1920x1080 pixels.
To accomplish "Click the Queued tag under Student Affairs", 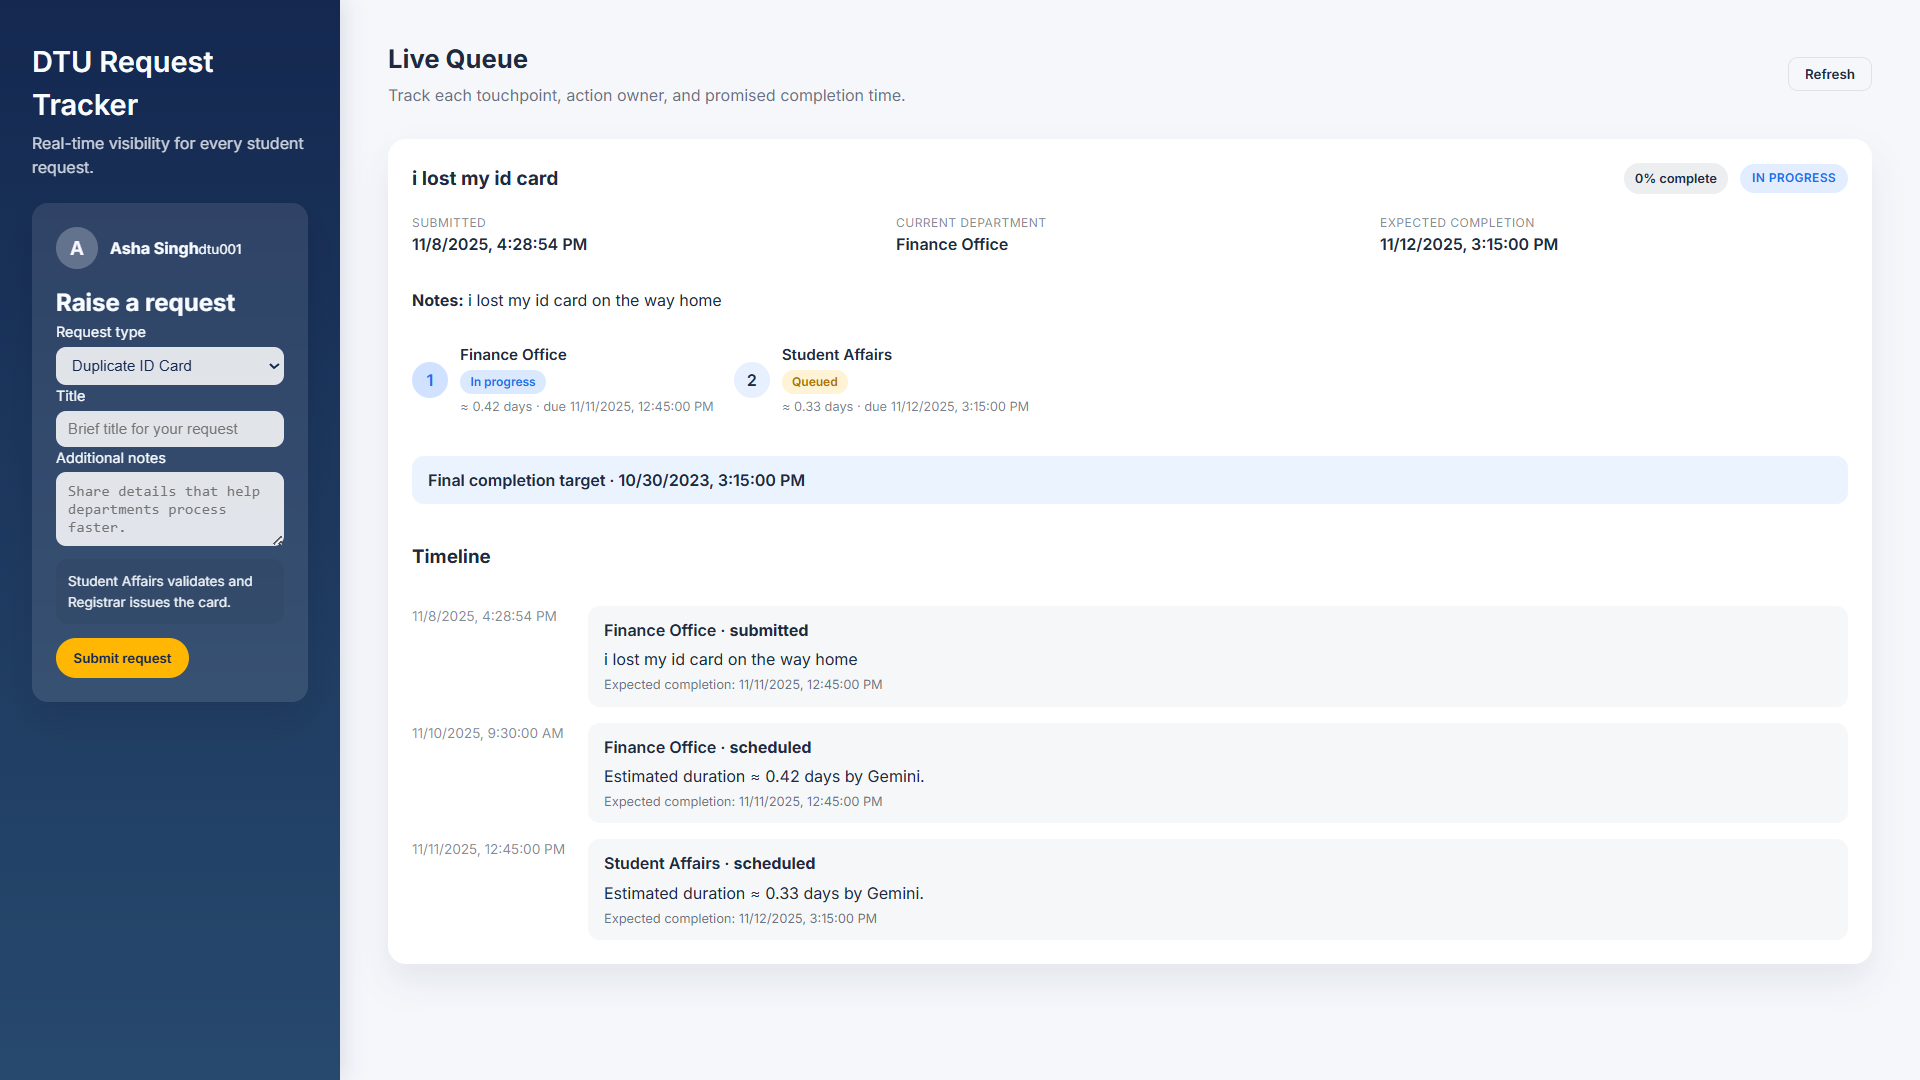I will (814, 382).
